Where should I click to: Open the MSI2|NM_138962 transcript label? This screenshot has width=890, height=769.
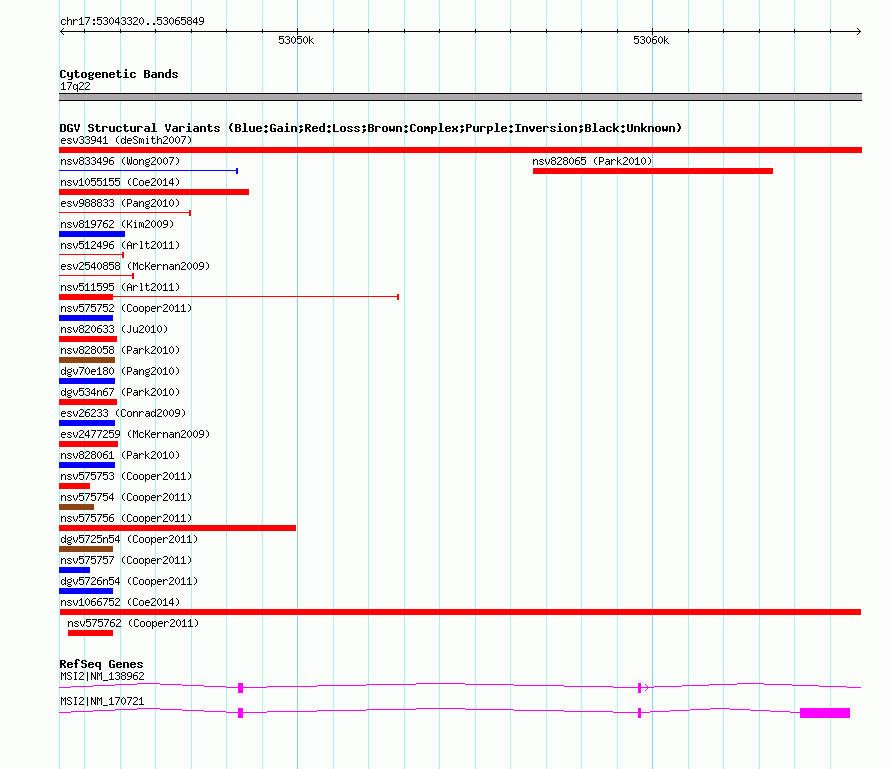click(102, 676)
